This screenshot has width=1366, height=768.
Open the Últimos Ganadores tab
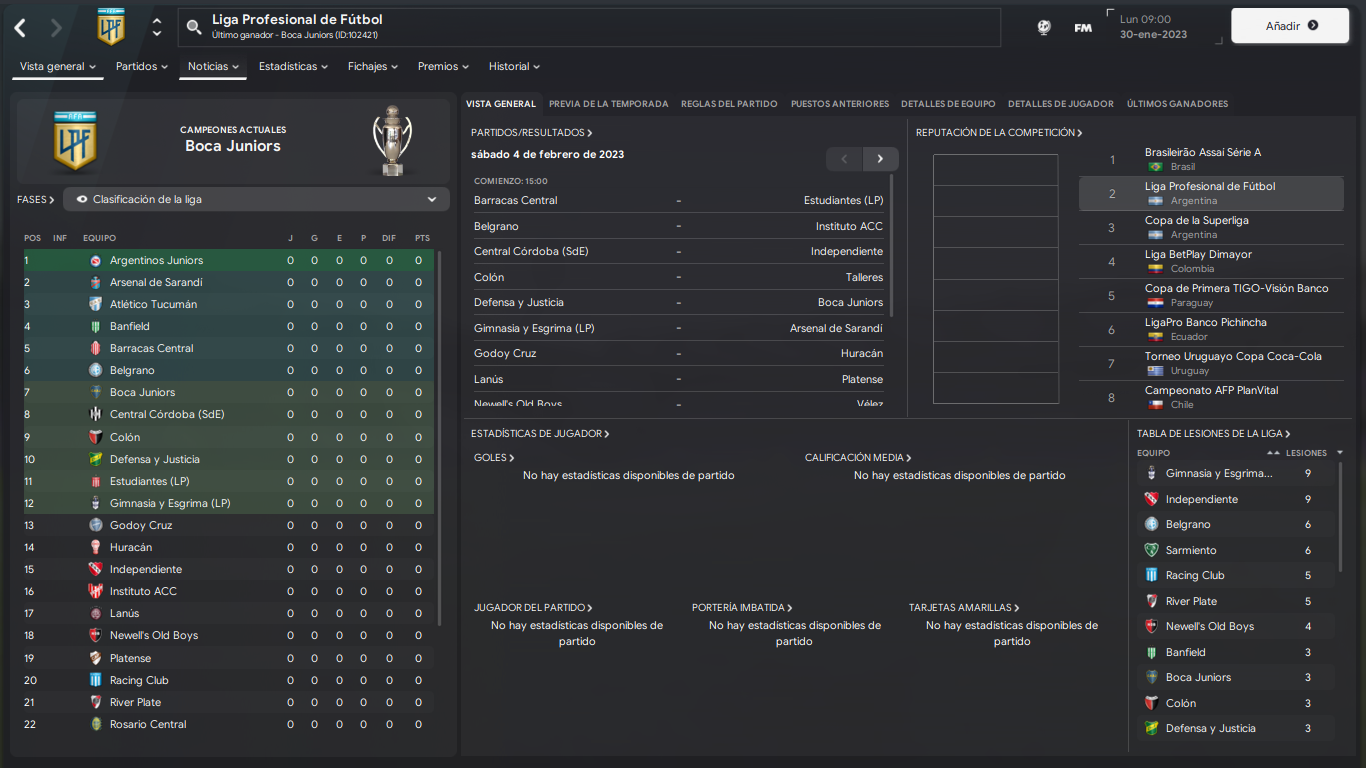click(x=1177, y=104)
